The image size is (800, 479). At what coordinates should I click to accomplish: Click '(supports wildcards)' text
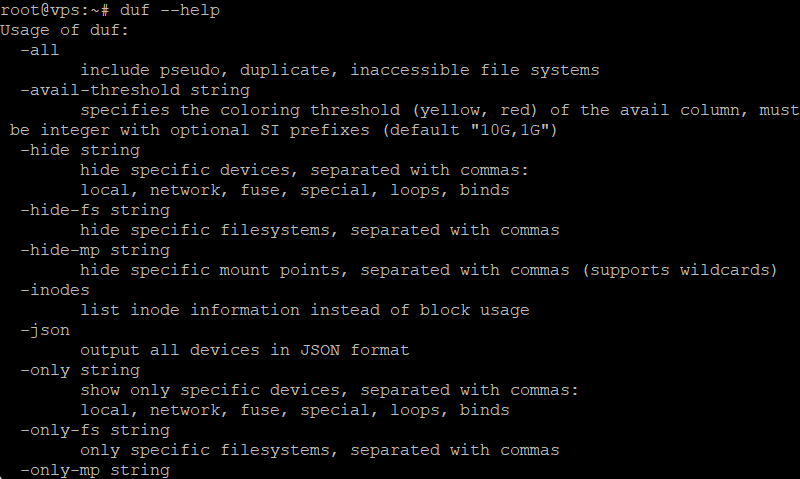680,270
